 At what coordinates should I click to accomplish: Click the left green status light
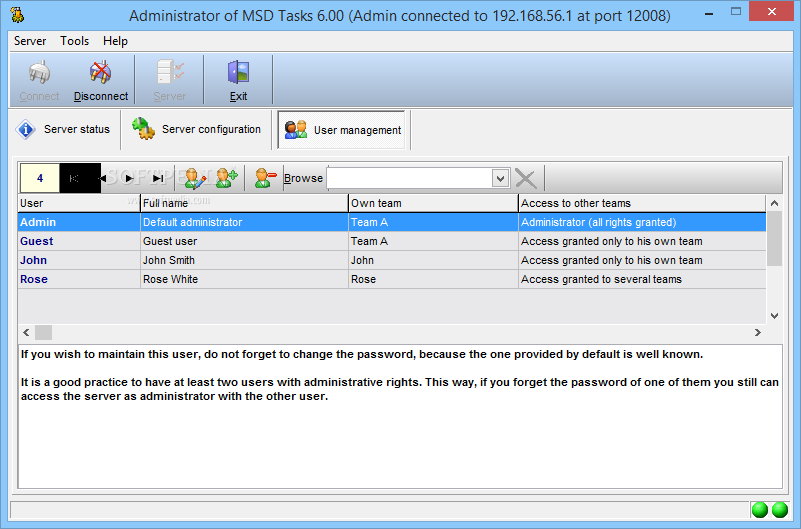pos(760,510)
